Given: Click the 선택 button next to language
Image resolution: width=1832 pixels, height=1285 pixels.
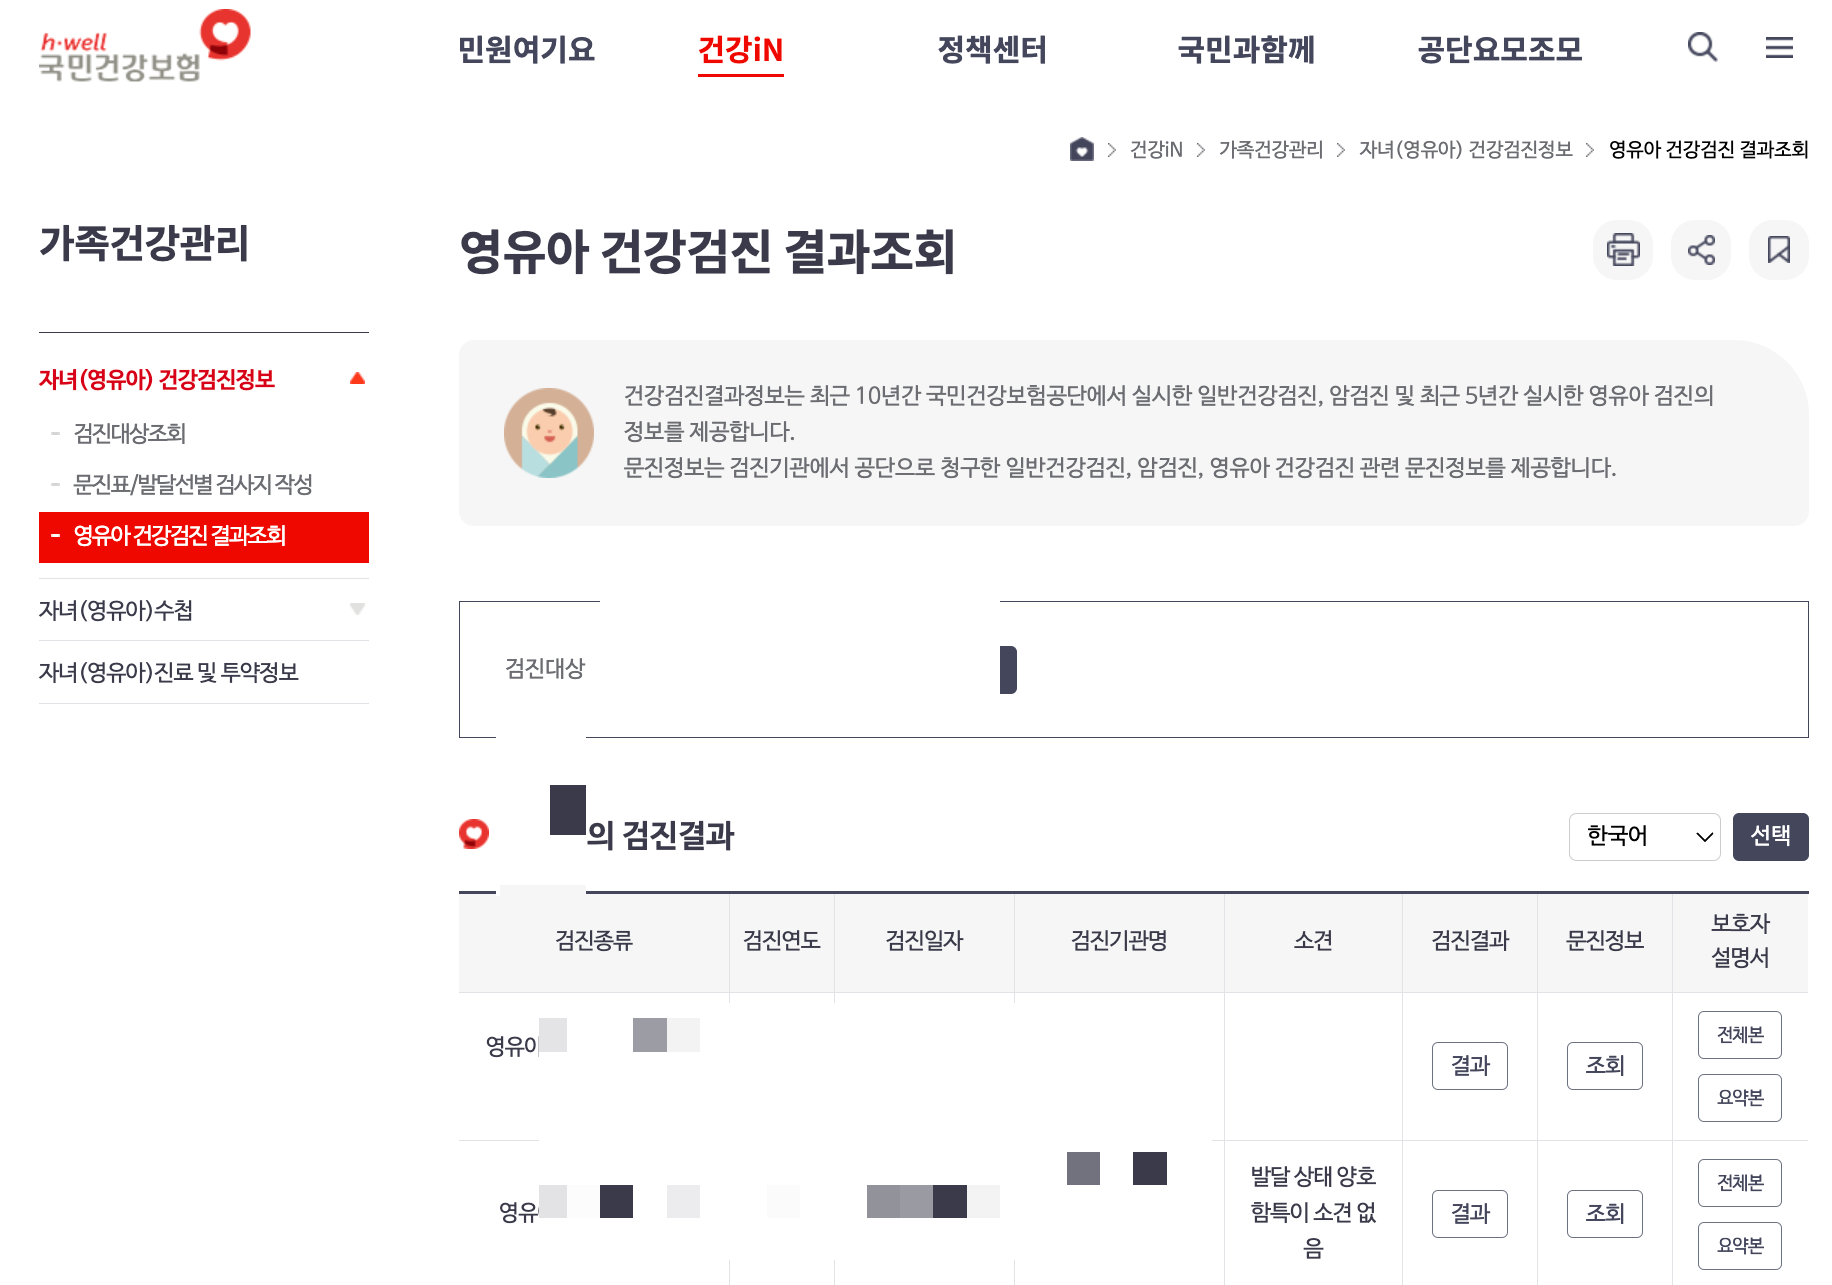Looking at the screenshot, I should click(x=1770, y=837).
